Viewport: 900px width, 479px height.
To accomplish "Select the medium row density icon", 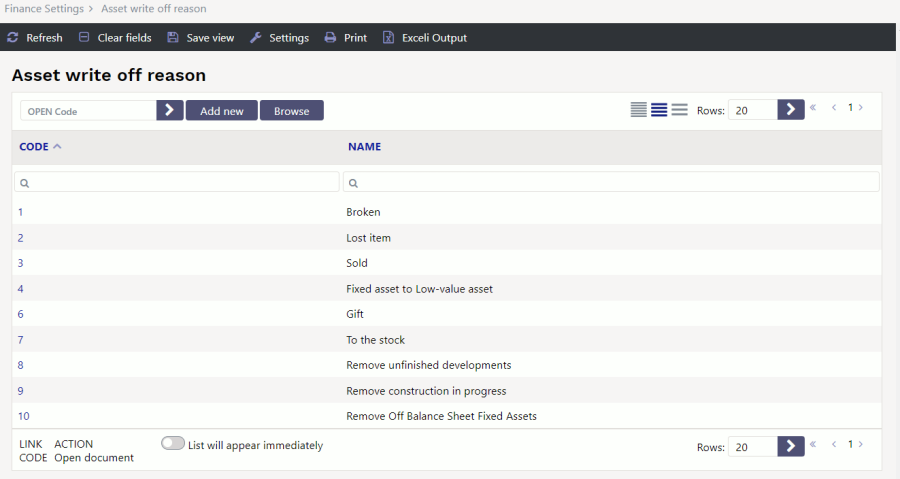I will click(659, 110).
